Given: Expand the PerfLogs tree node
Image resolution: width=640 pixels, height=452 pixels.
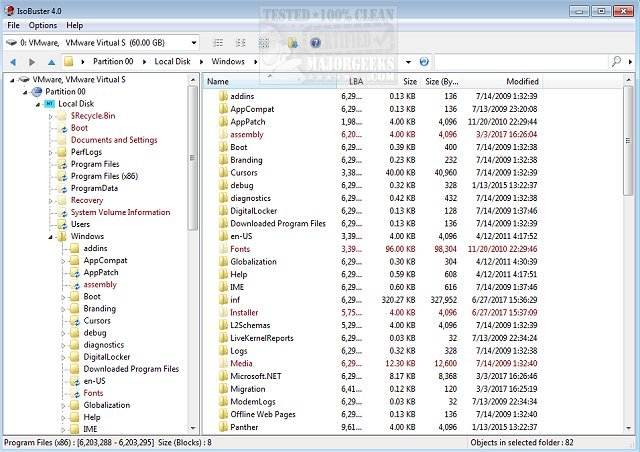Looking at the screenshot, I should point(51,153).
